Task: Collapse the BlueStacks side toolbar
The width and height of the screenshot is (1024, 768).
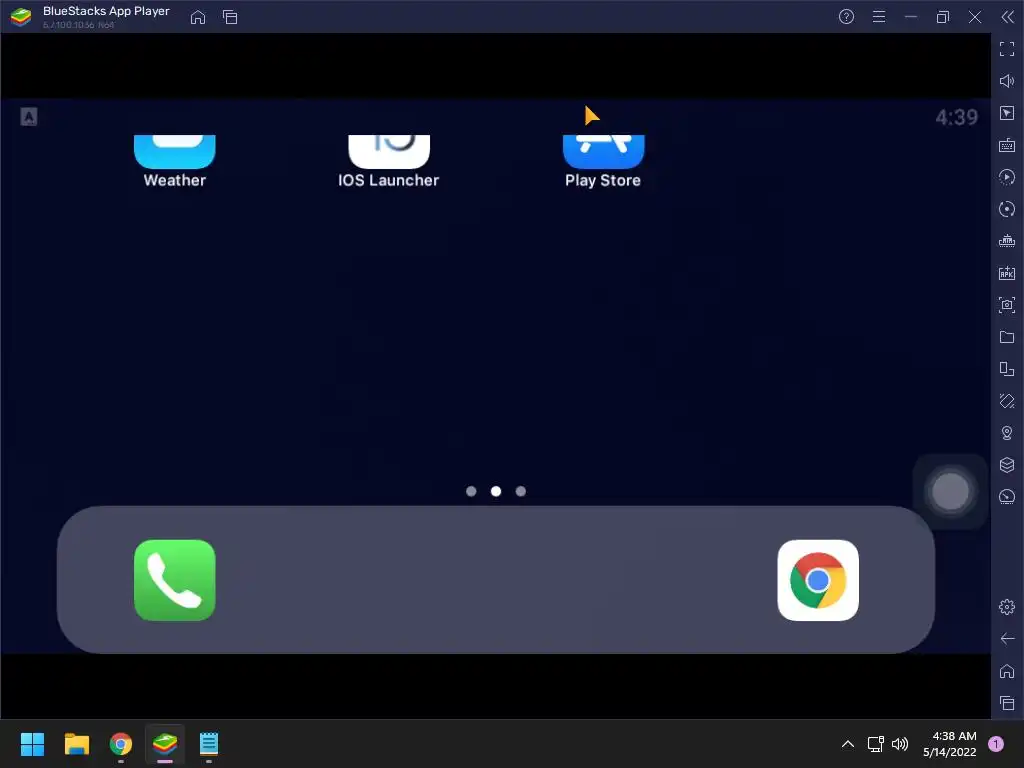Action: pos(1008,17)
